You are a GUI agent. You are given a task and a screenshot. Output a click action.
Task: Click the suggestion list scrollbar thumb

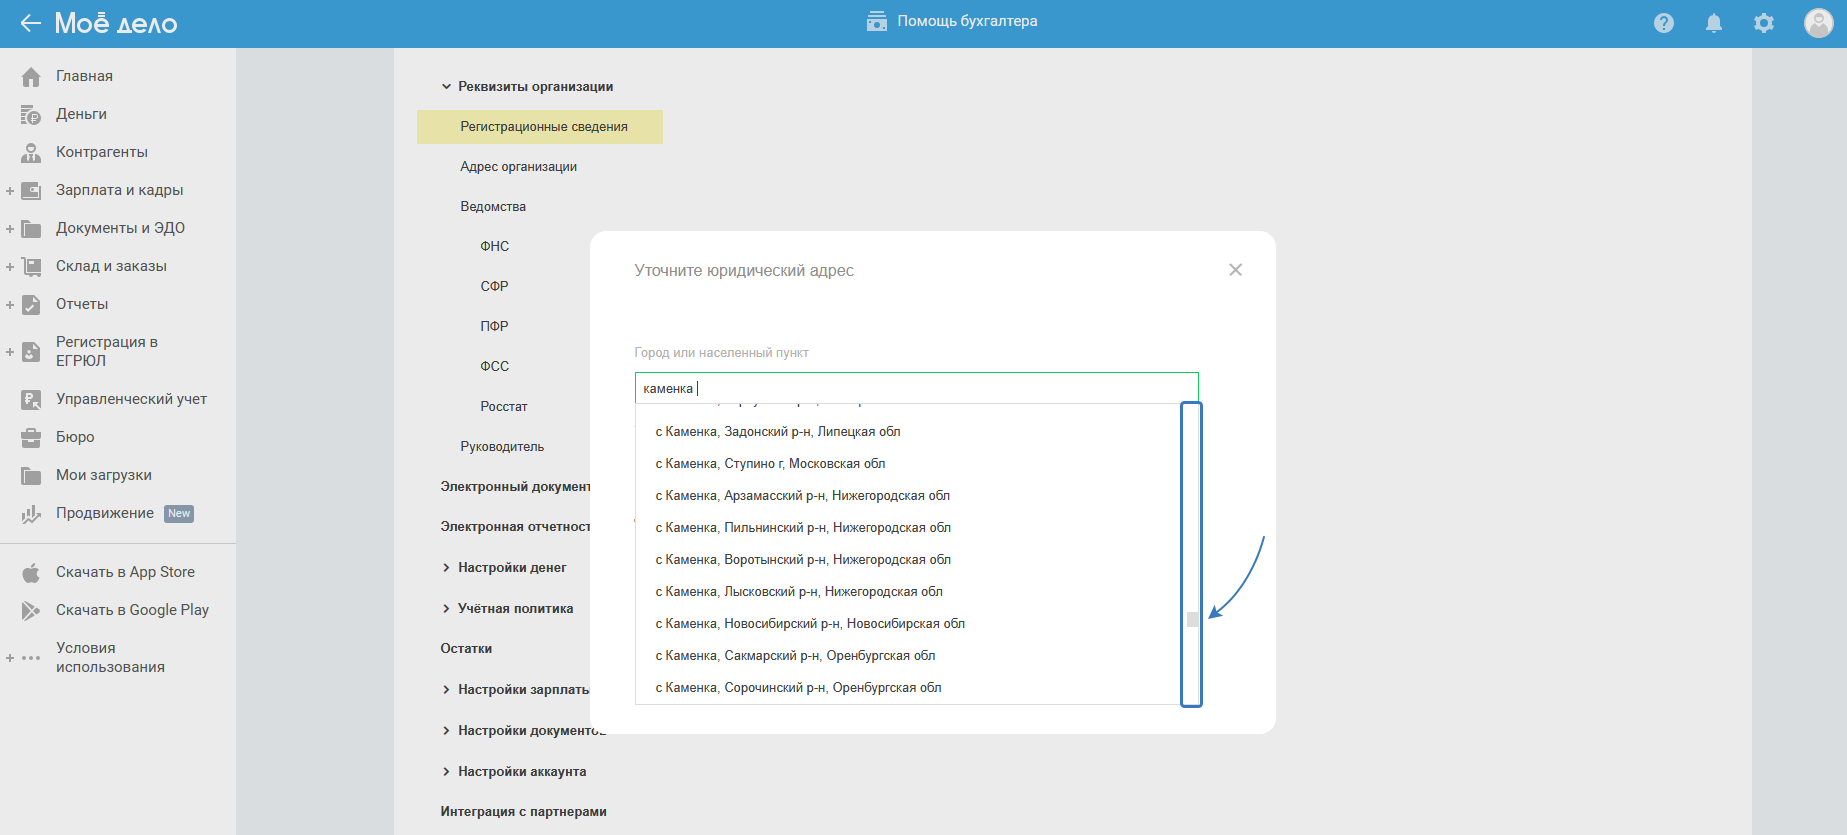click(1192, 619)
